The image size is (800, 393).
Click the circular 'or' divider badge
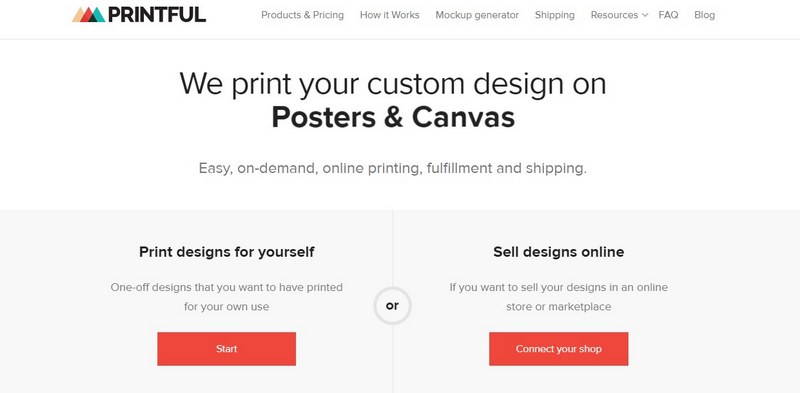pyautogui.click(x=392, y=306)
